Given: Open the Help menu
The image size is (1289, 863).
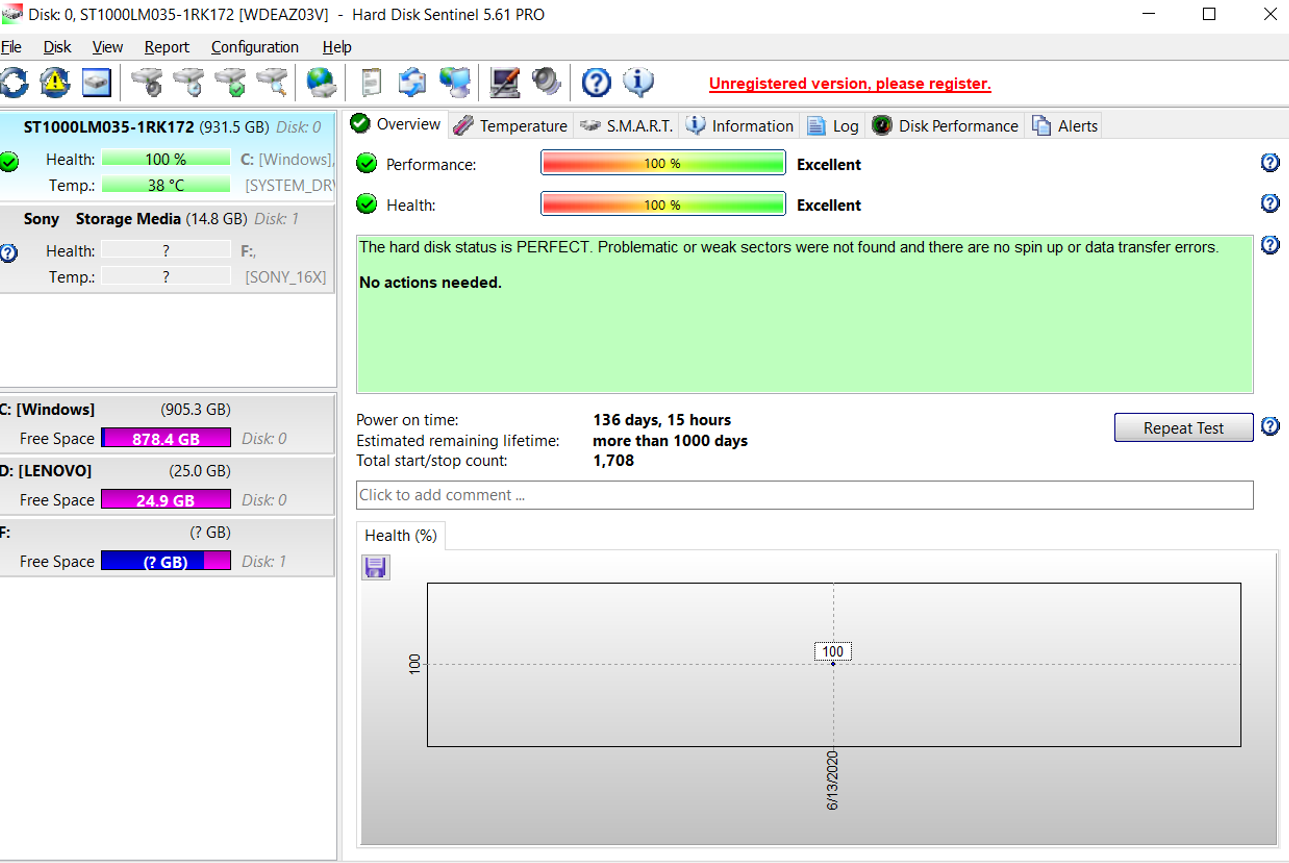Looking at the screenshot, I should click(337, 47).
